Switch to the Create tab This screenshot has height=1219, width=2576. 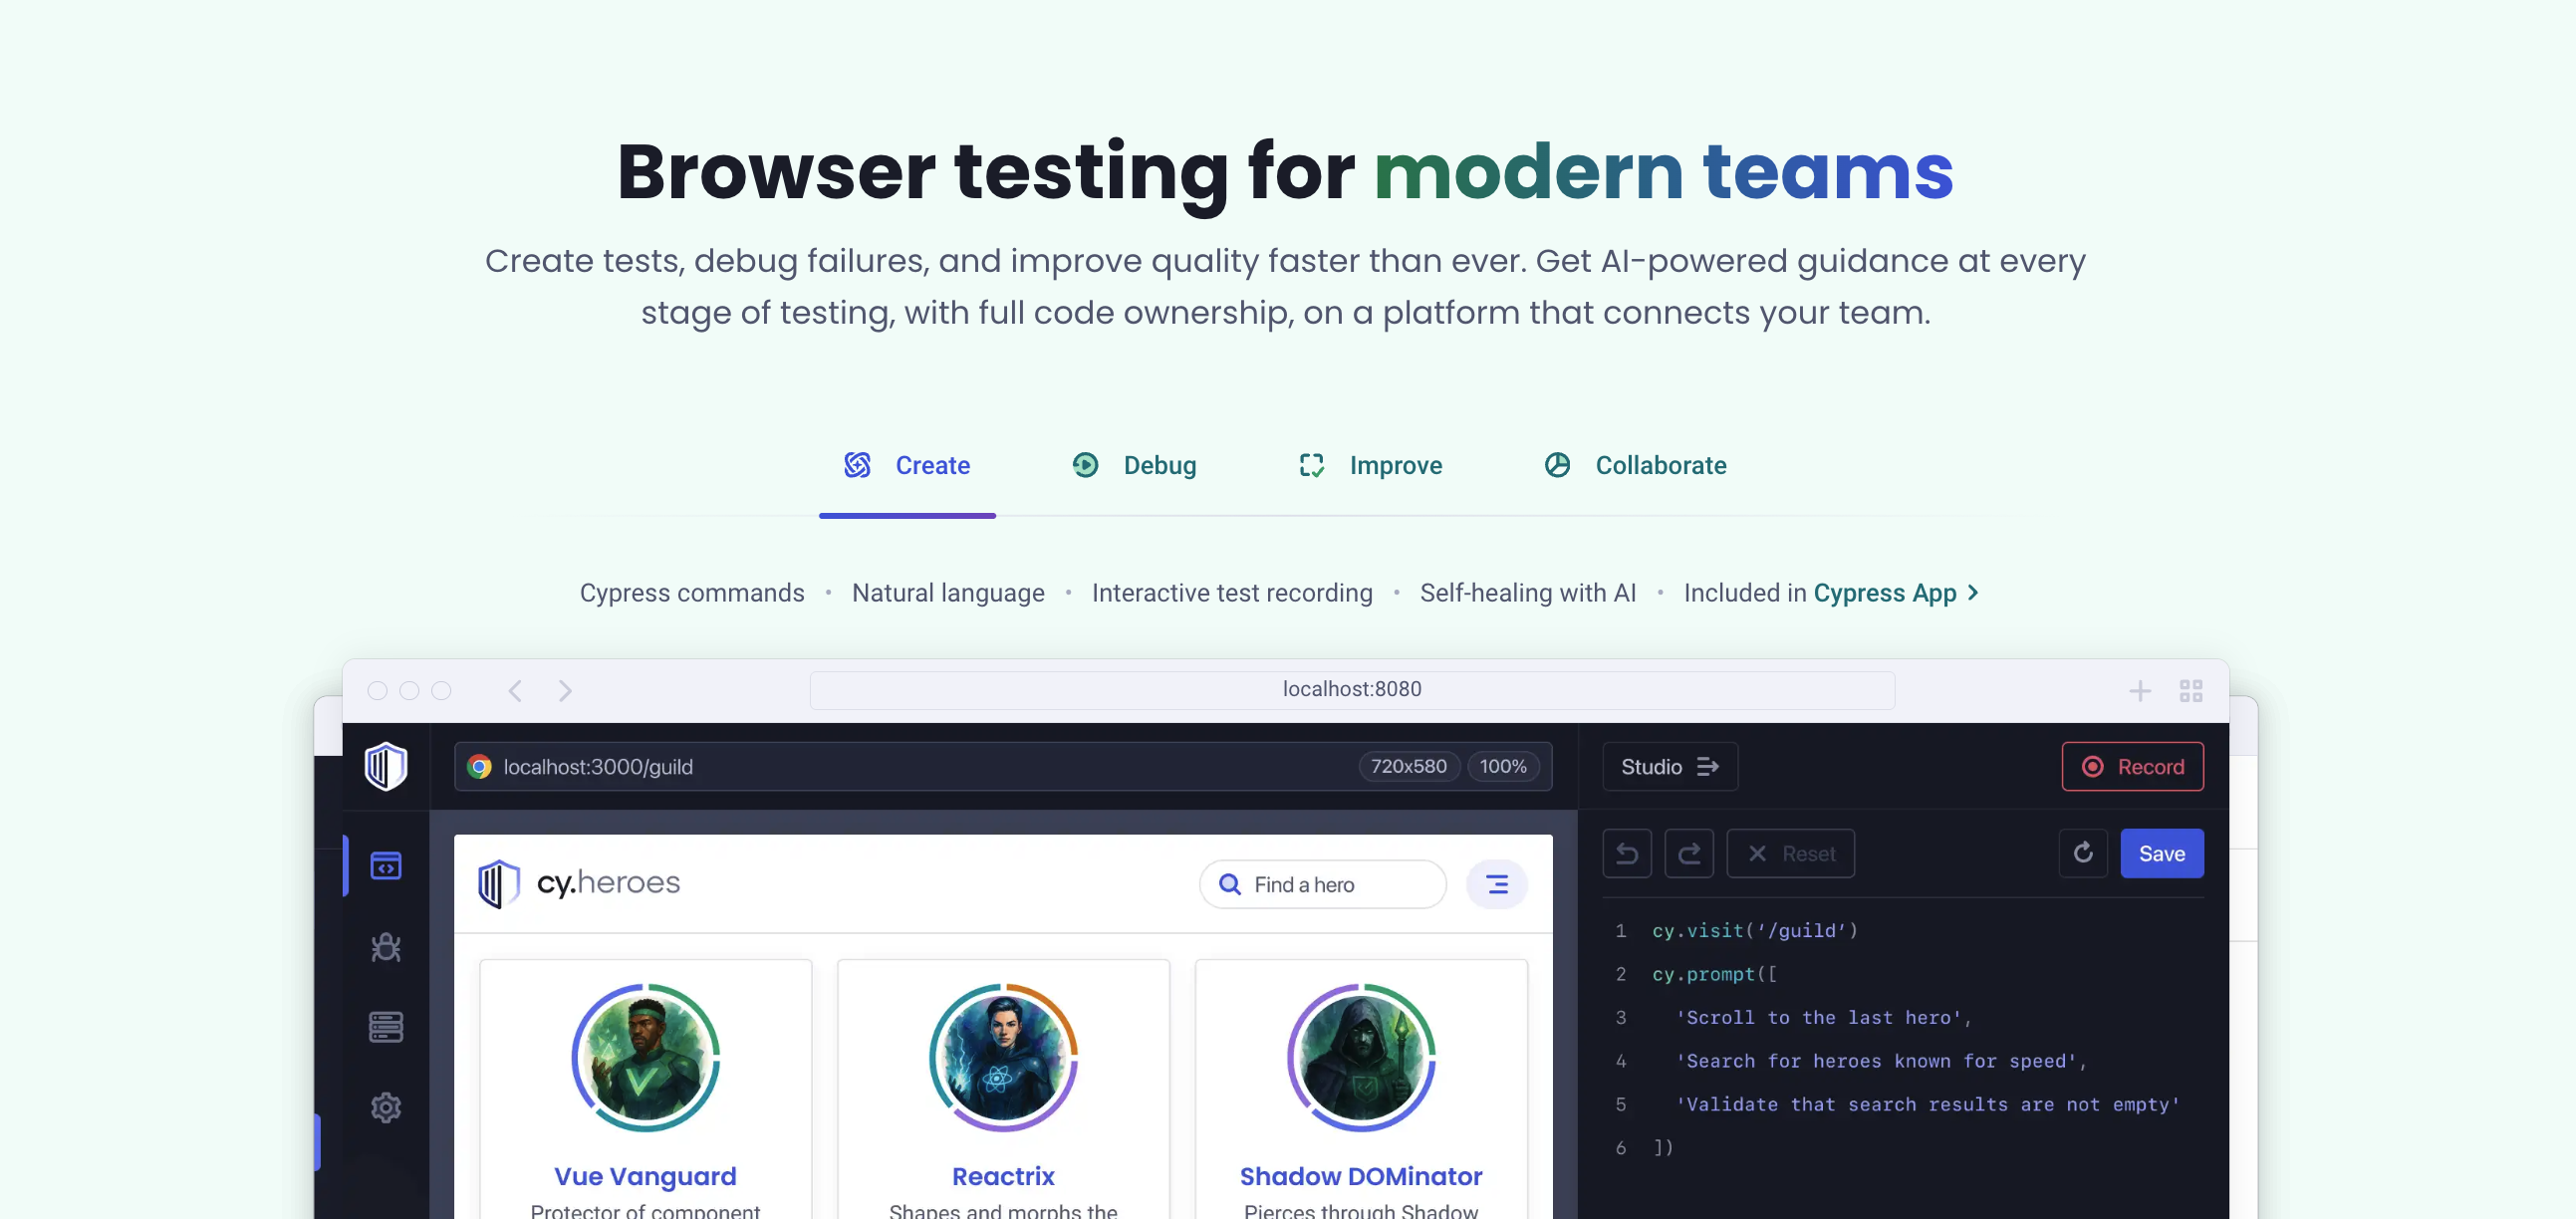[907, 465]
